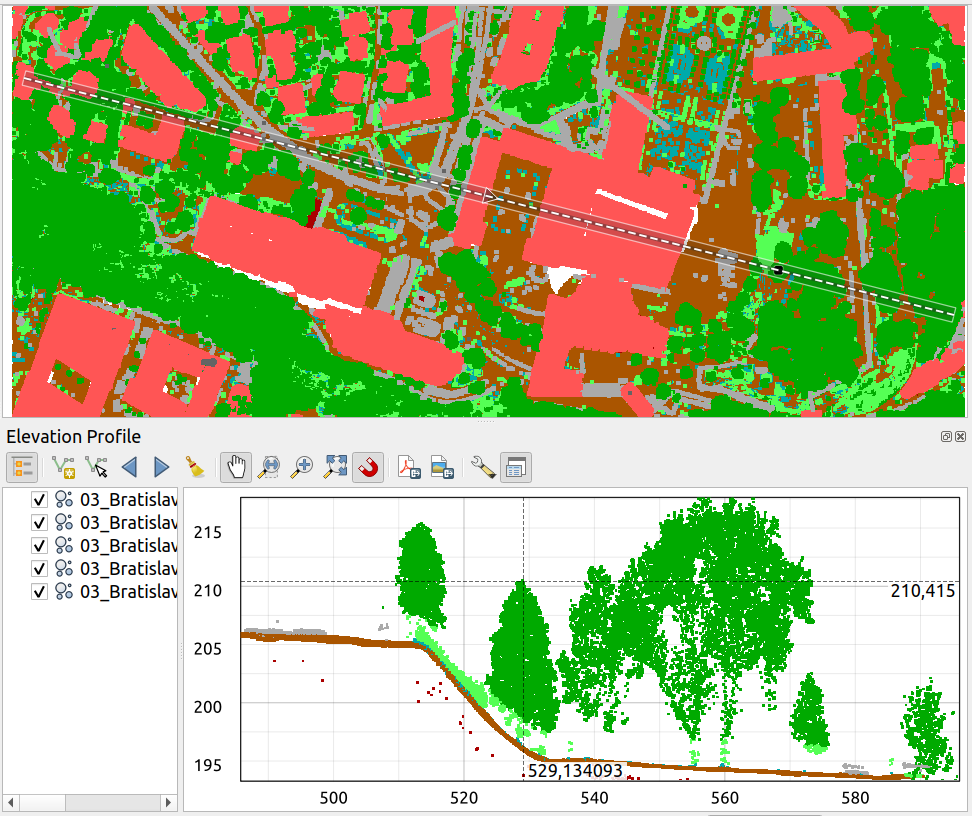Click the last layer's point cloud icon
Screen dimensions: 972x816
(x=64, y=592)
